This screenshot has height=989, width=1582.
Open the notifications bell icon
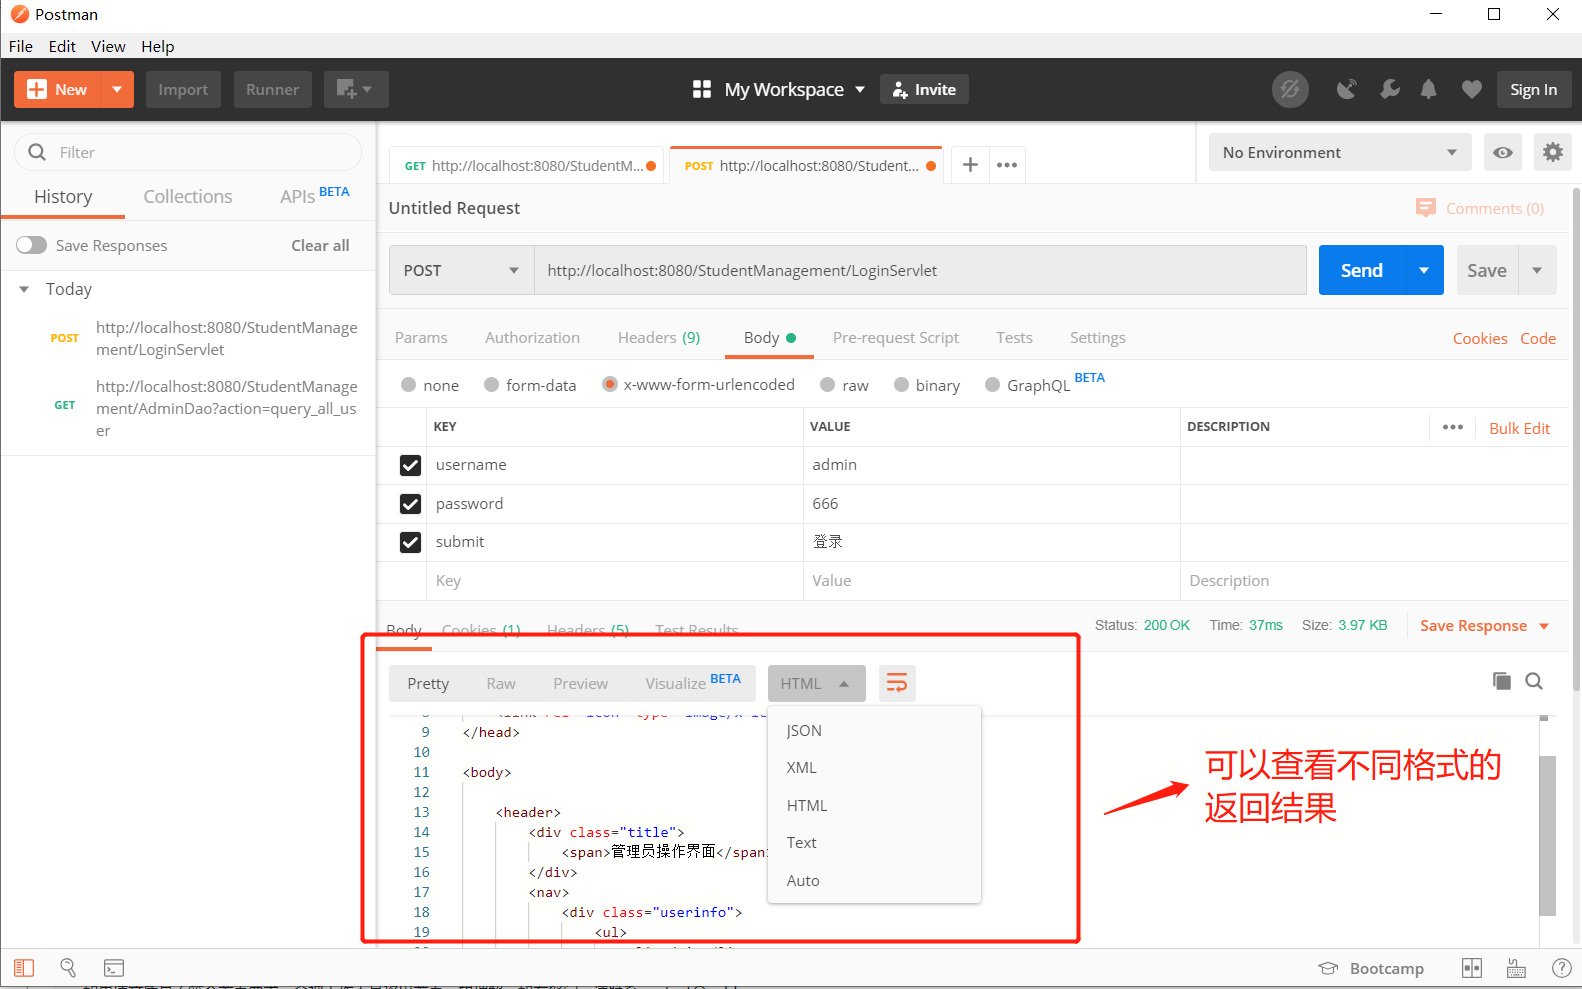1429,89
